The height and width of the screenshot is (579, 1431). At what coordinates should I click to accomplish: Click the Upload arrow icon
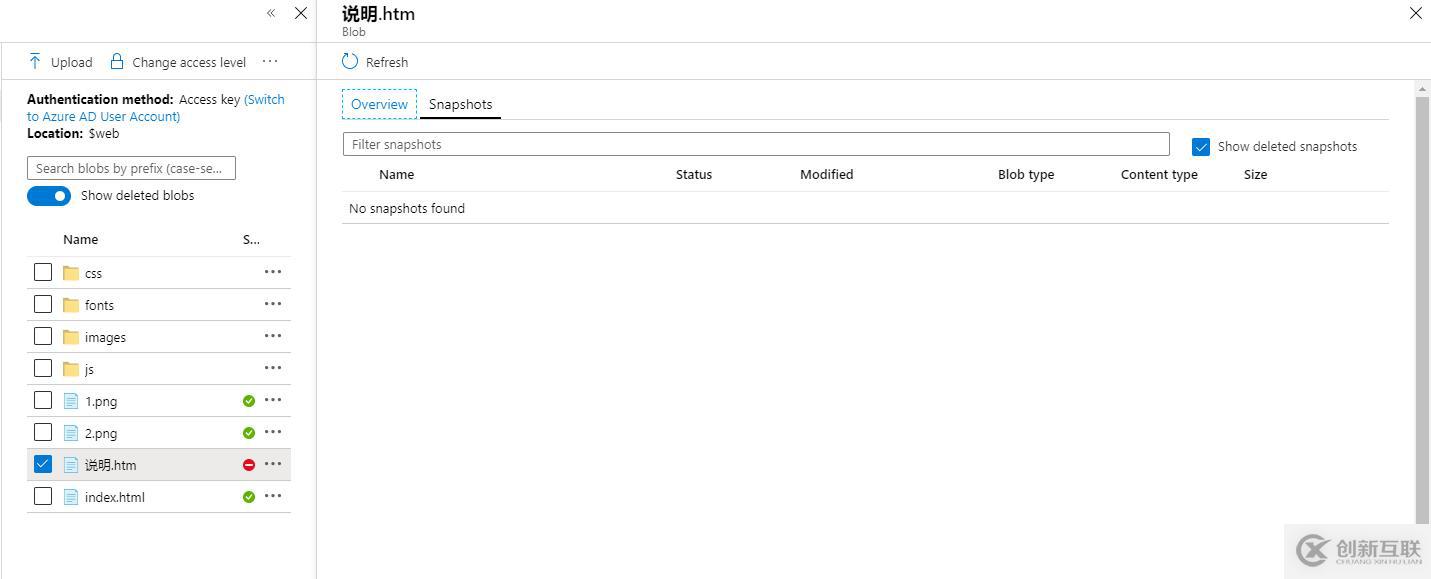35,62
